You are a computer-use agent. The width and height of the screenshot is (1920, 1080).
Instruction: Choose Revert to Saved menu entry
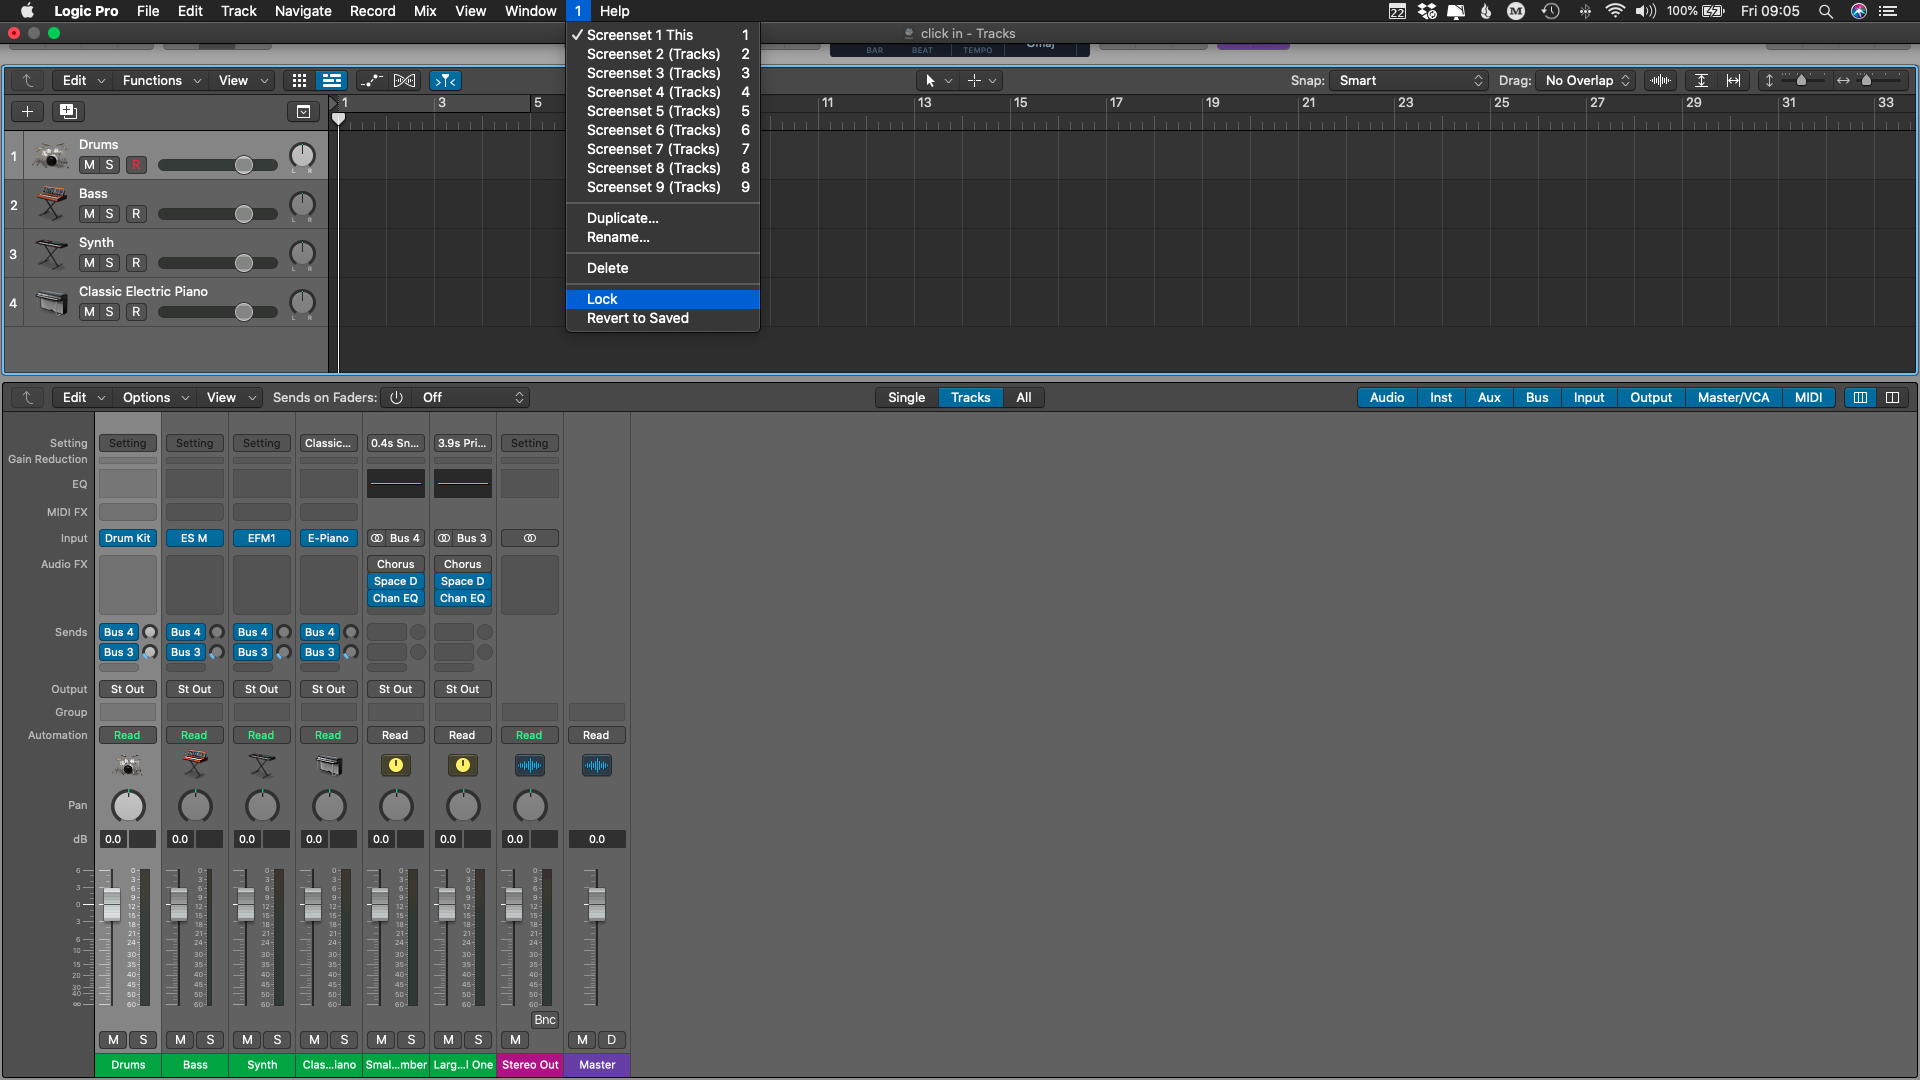click(x=663, y=318)
